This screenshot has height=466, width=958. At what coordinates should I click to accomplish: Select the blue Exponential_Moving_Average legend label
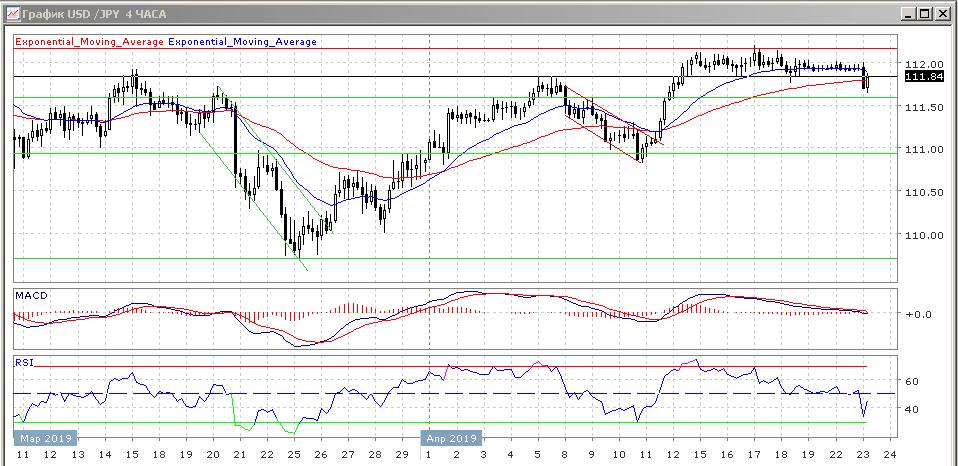coord(243,42)
